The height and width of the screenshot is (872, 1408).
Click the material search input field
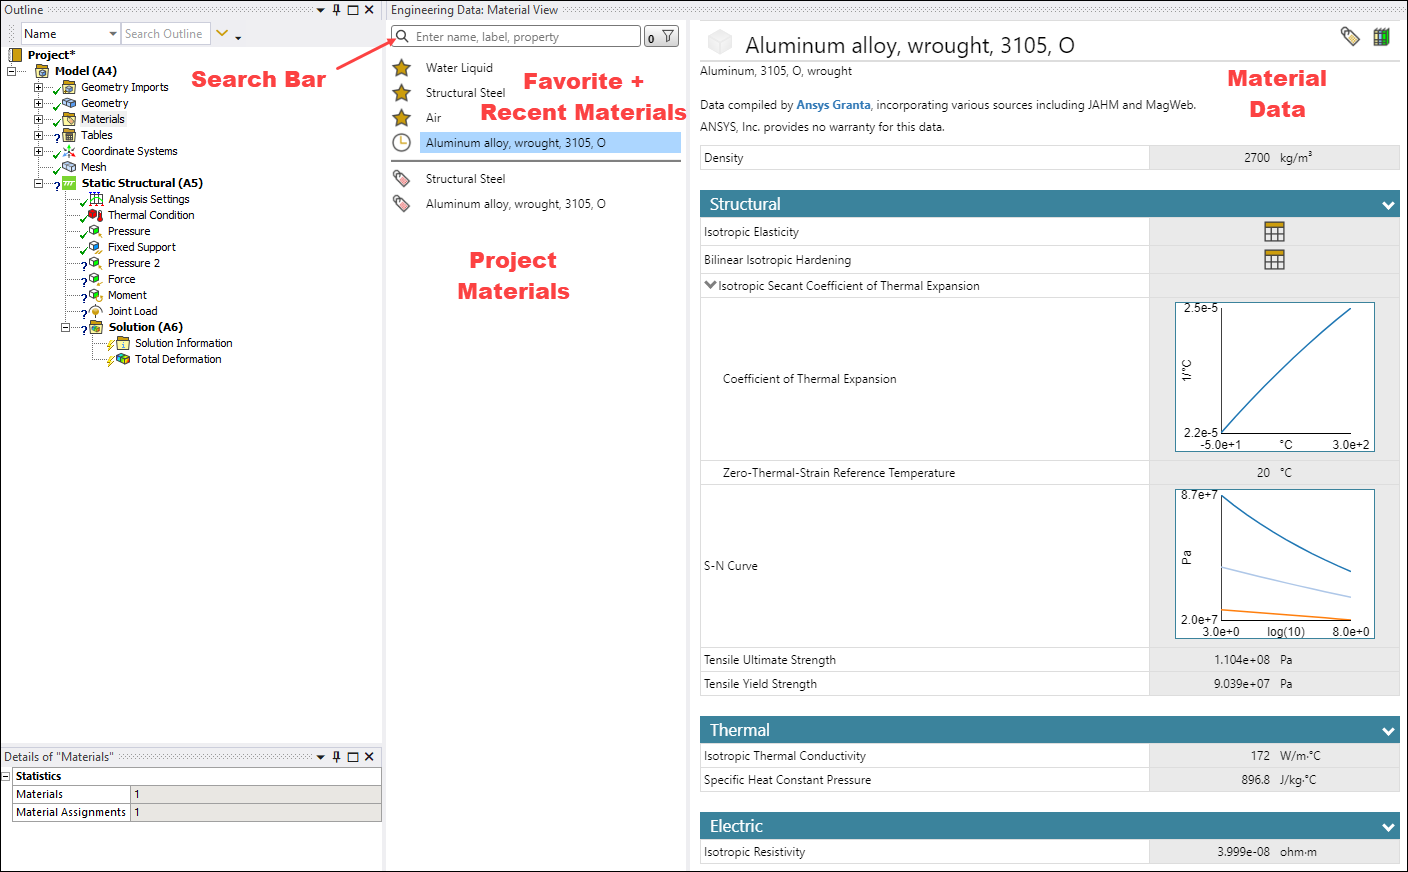520,36
